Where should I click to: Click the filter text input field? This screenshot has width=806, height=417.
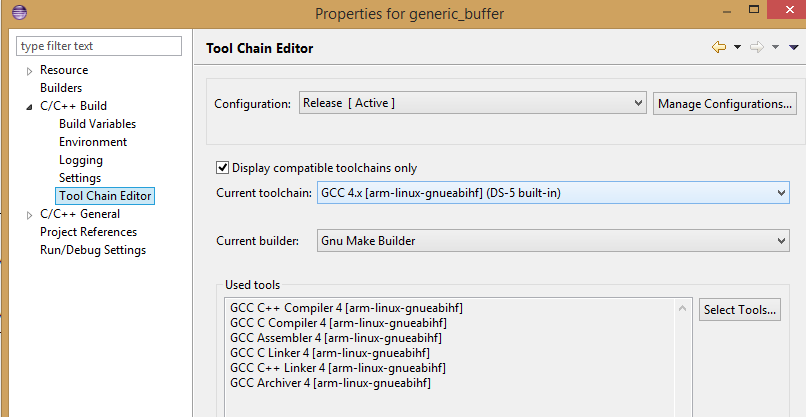click(x=100, y=46)
